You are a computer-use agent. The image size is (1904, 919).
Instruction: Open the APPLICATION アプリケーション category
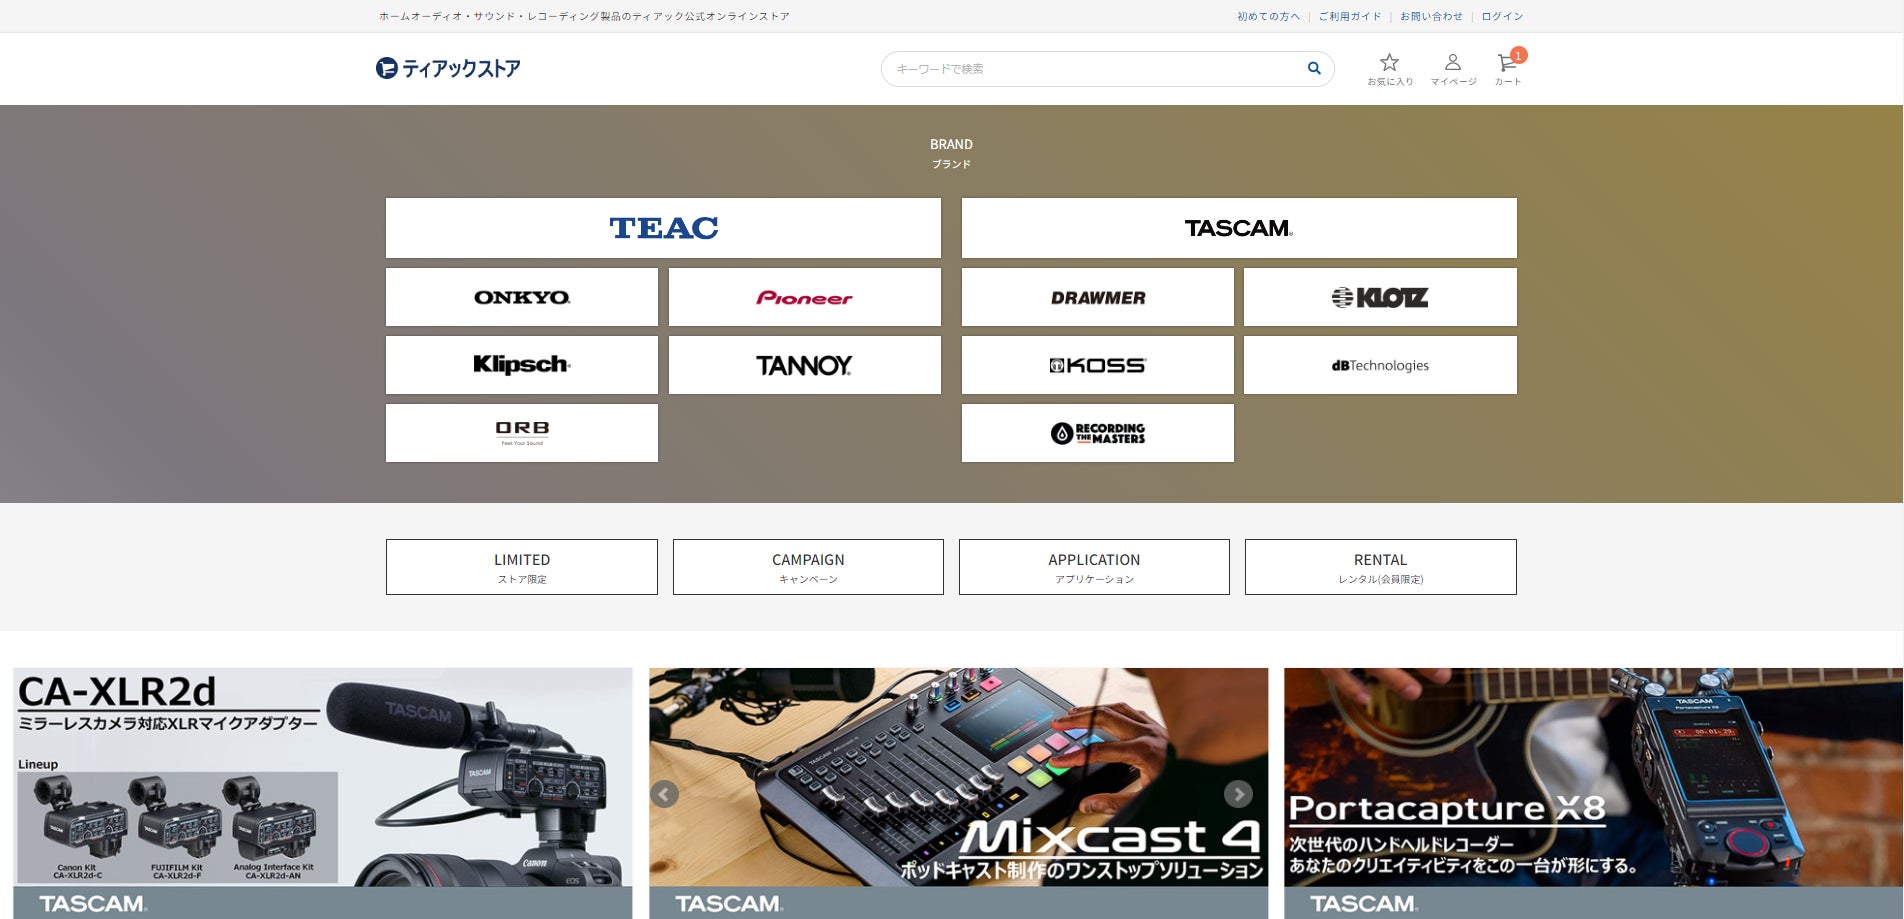click(x=1094, y=567)
